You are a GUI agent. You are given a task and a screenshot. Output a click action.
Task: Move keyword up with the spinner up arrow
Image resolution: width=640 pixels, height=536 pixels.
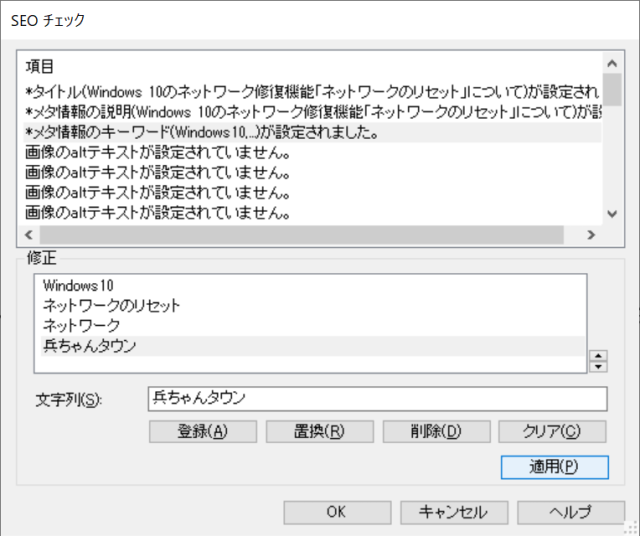coord(598,356)
